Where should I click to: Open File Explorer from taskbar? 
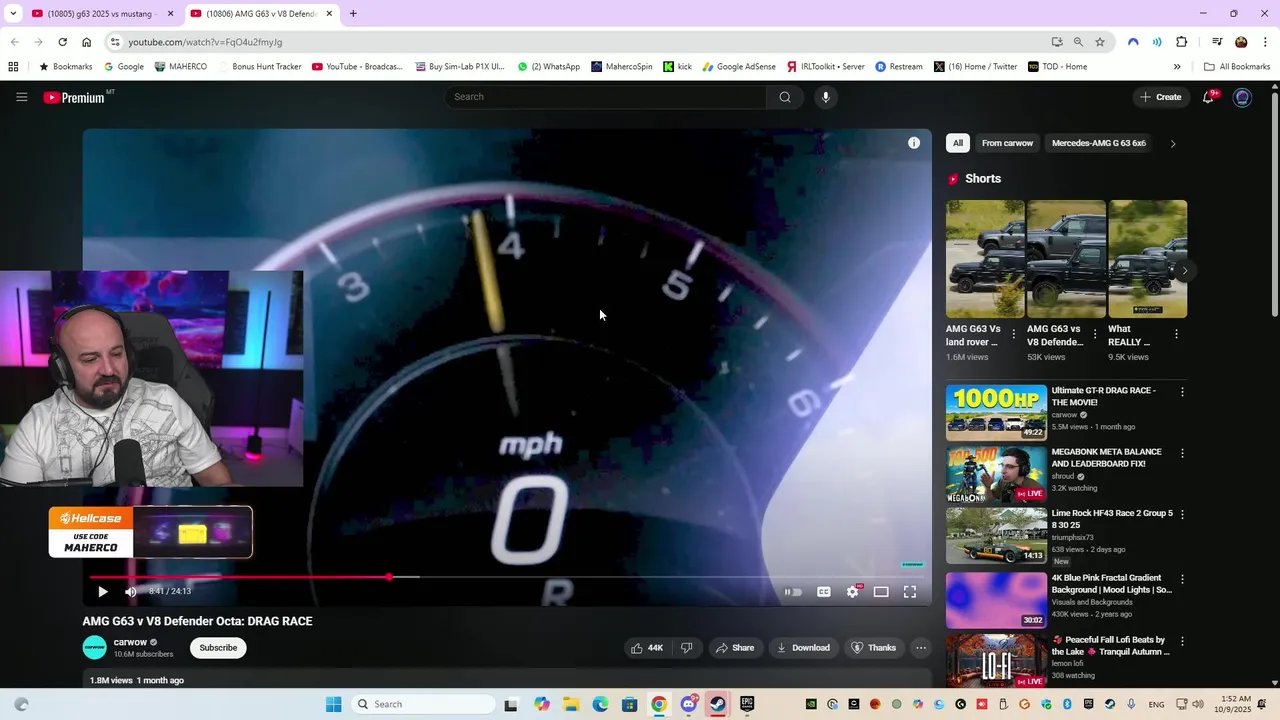tap(571, 704)
